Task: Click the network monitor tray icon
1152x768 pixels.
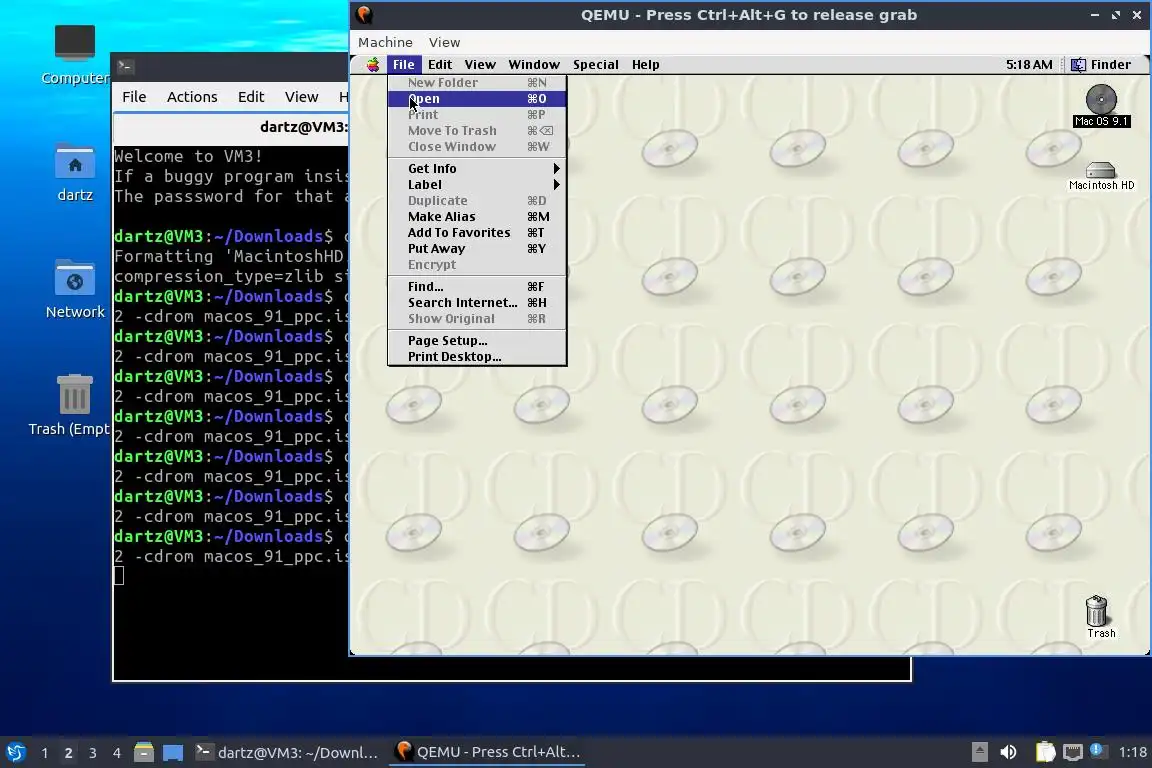Action: [1073, 752]
